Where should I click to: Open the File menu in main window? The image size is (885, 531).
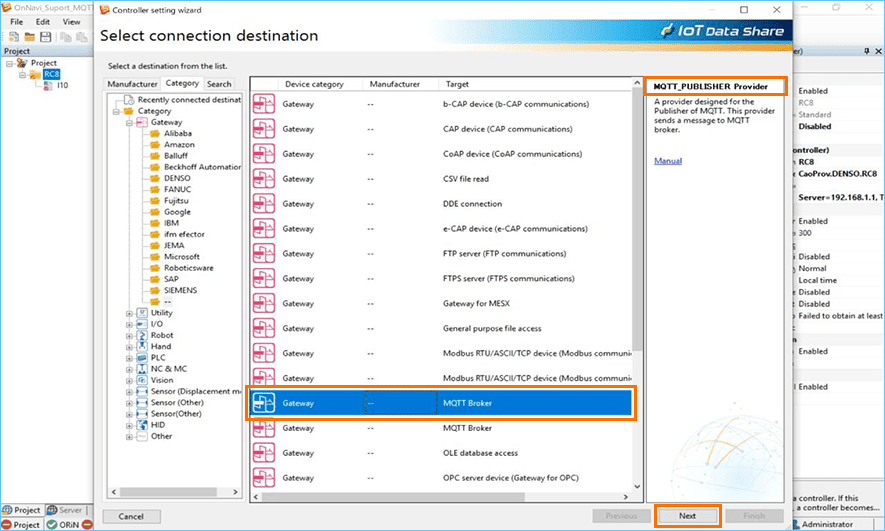pyautogui.click(x=17, y=21)
